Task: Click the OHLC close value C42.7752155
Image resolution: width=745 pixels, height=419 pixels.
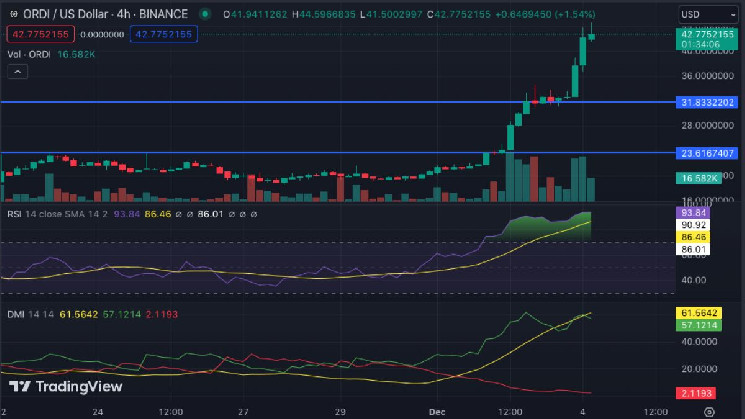Action: [x=458, y=14]
